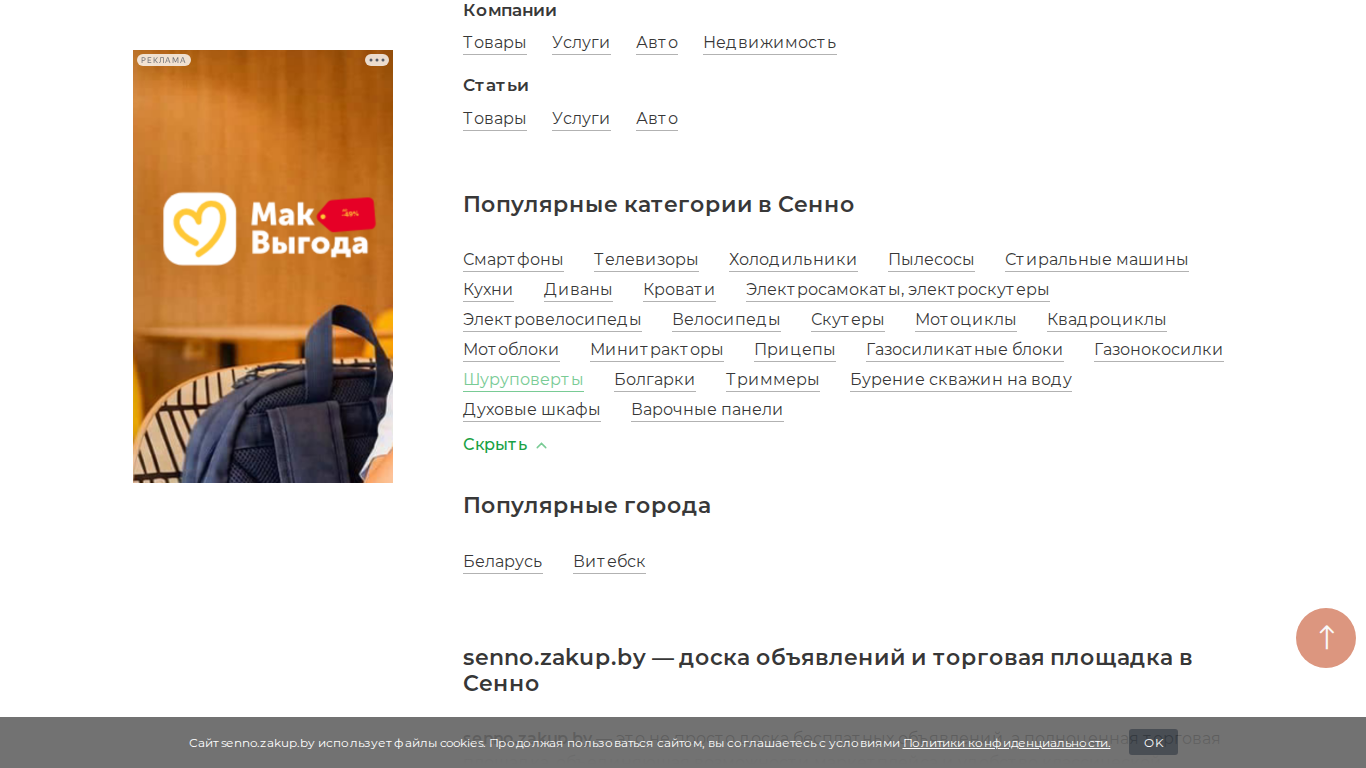Open the Квадроциклы category
This screenshot has height=768, width=1366.
coord(1107,320)
